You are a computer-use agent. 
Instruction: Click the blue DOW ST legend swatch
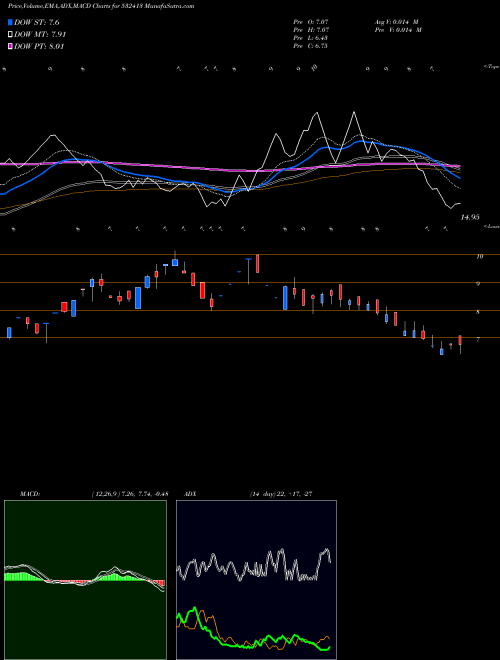pos(10,23)
